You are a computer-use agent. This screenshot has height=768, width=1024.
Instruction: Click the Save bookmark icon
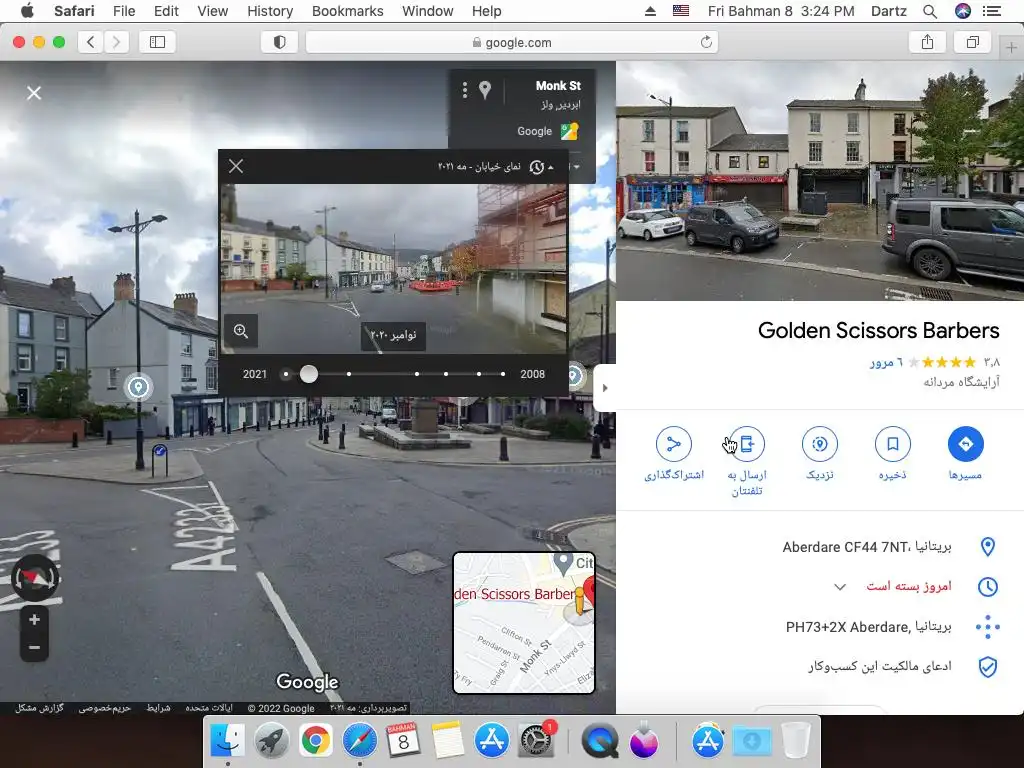point(892,443)
